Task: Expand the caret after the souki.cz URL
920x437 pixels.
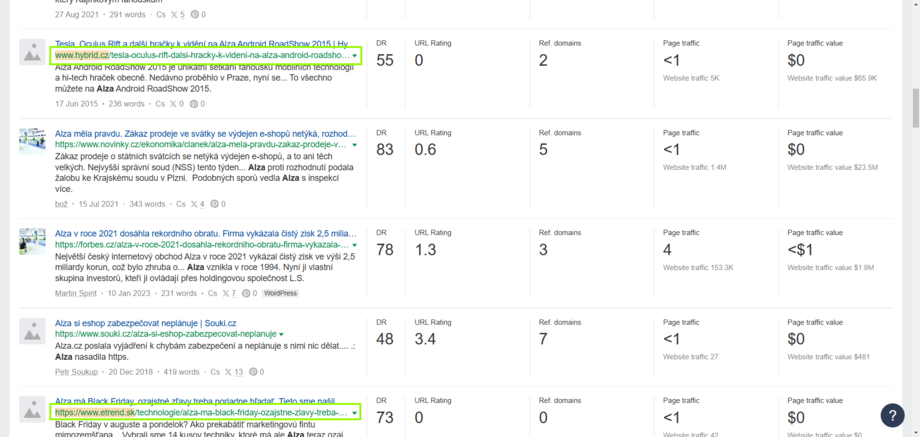Action: 282,334
